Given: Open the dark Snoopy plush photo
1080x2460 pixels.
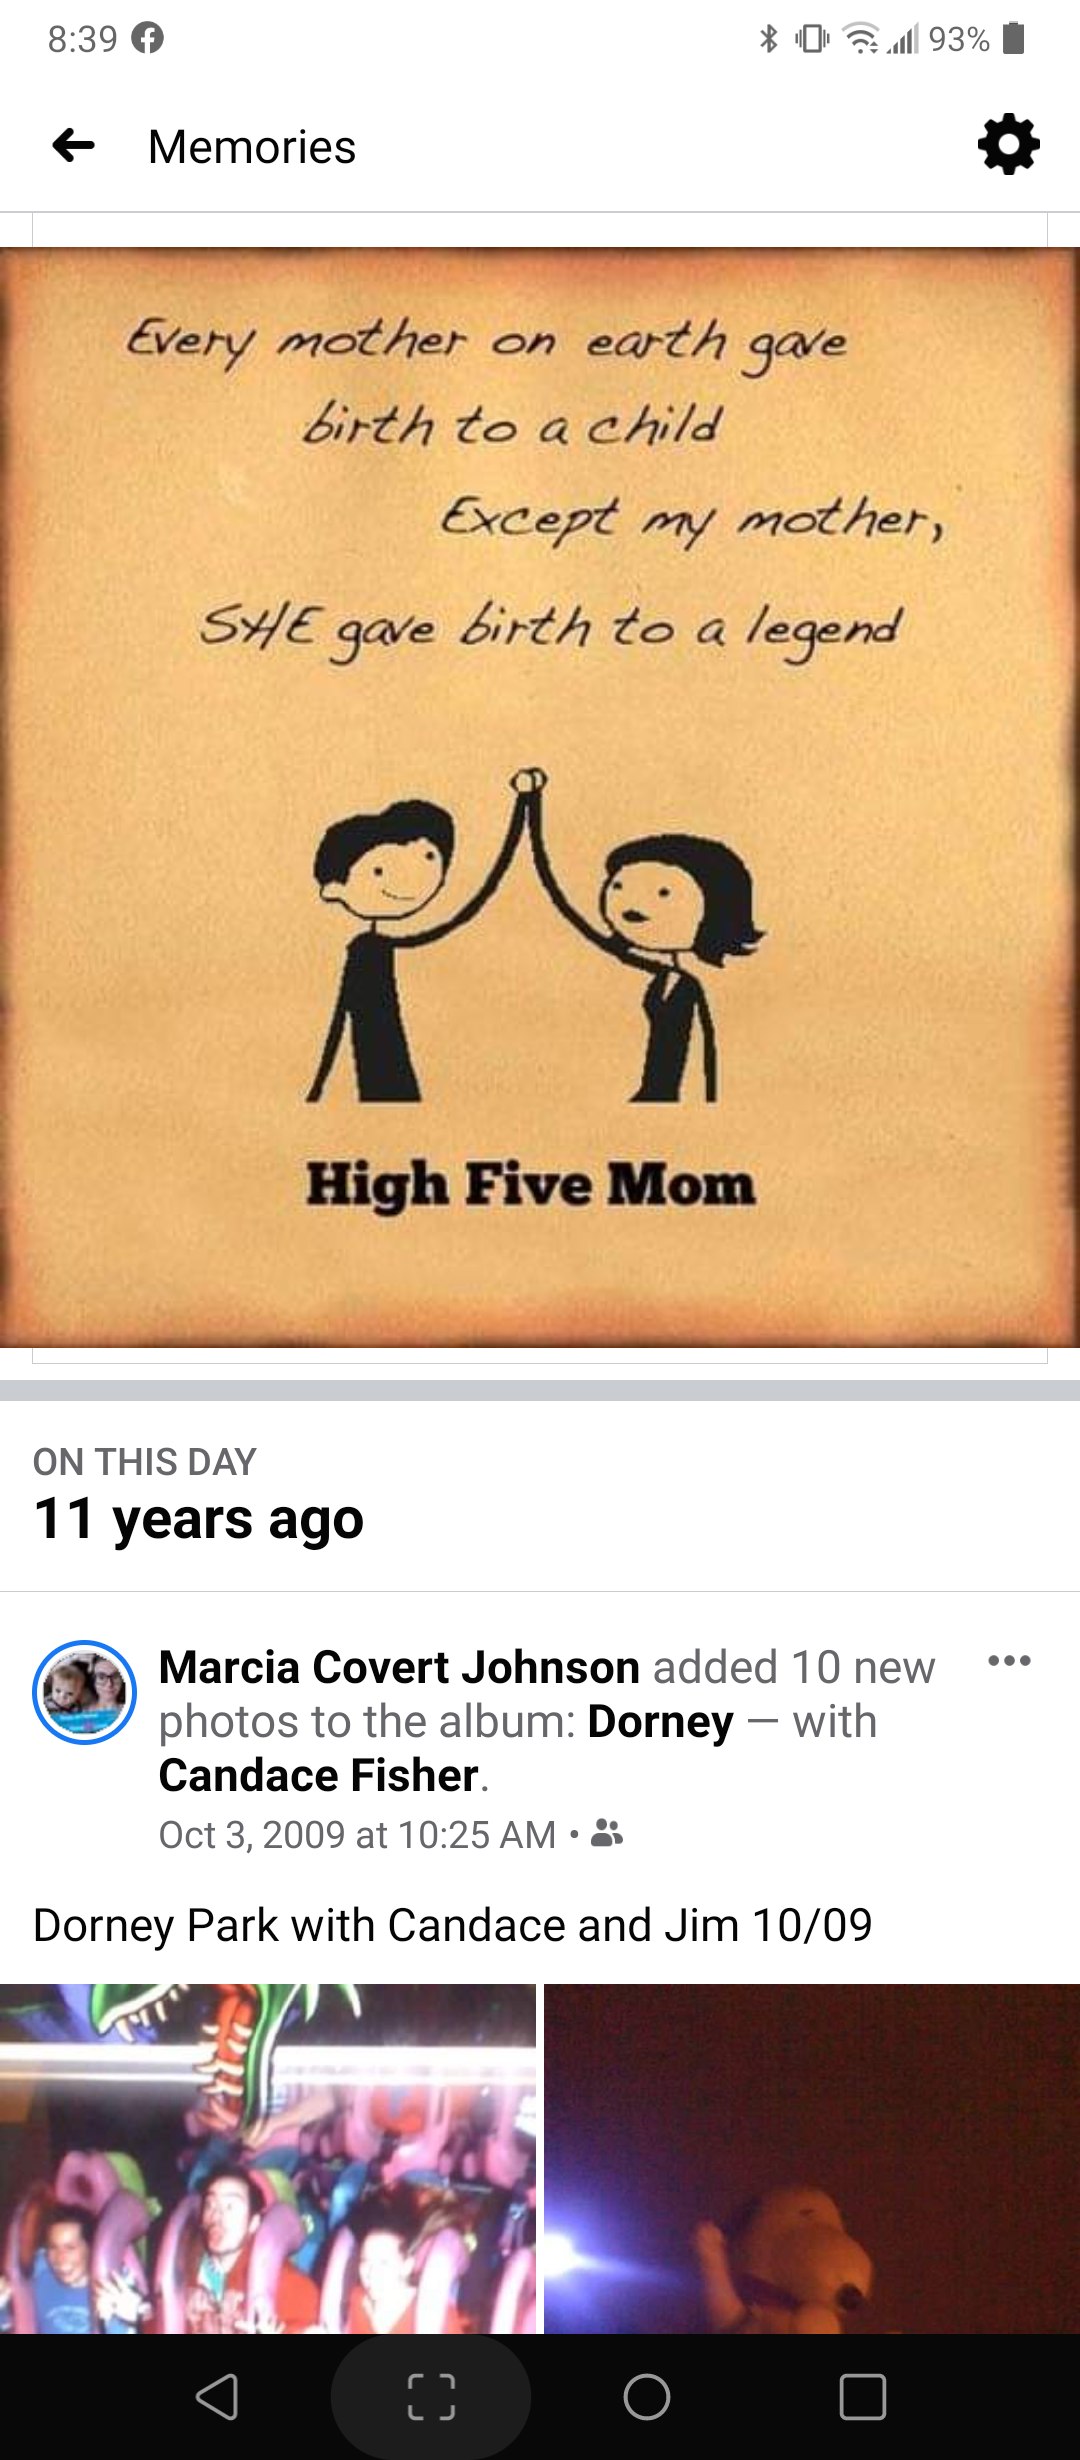Looking at the screenshot, I should [x=812, y=2158].
